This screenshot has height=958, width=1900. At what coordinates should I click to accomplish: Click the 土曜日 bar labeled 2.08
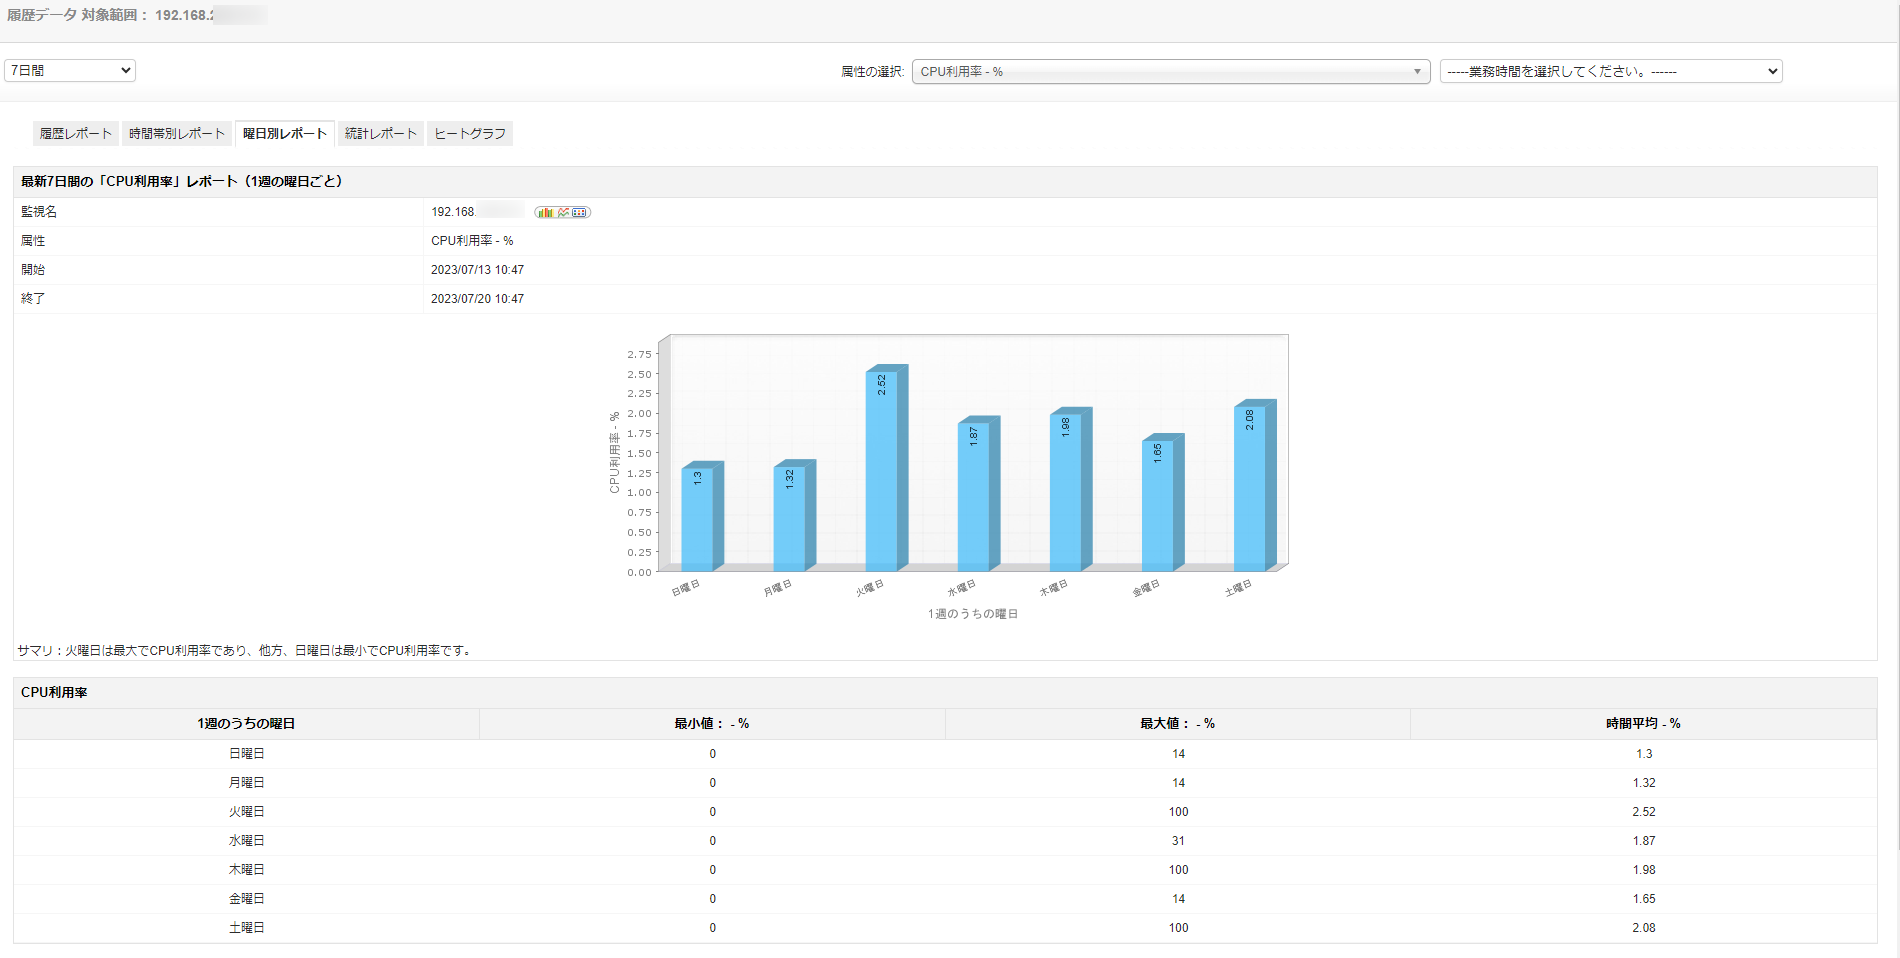click(1250, 488)
